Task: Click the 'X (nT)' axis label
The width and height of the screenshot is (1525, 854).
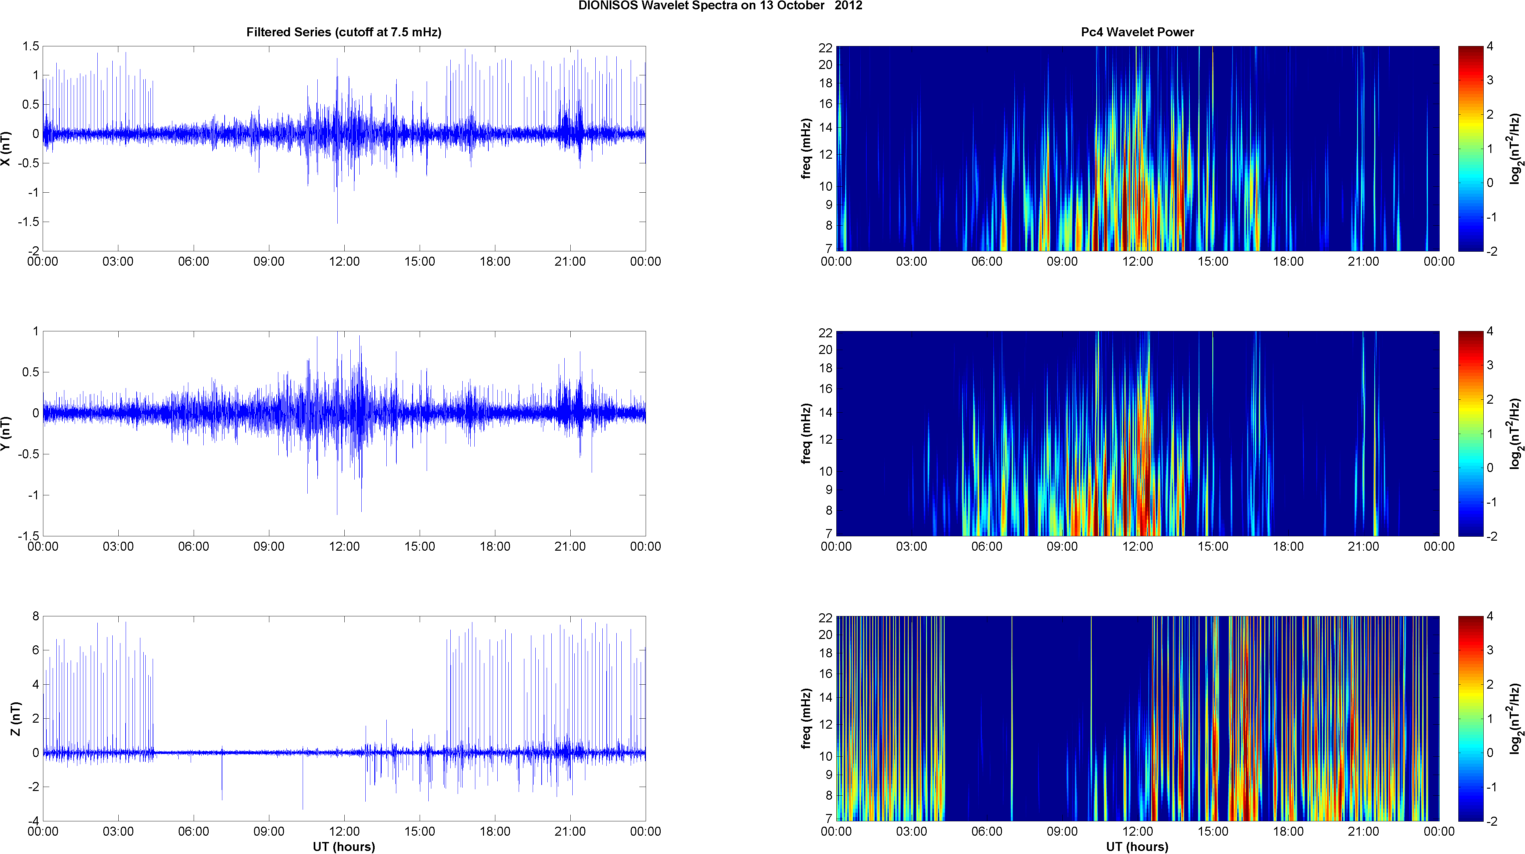Action: pos(8,148)
